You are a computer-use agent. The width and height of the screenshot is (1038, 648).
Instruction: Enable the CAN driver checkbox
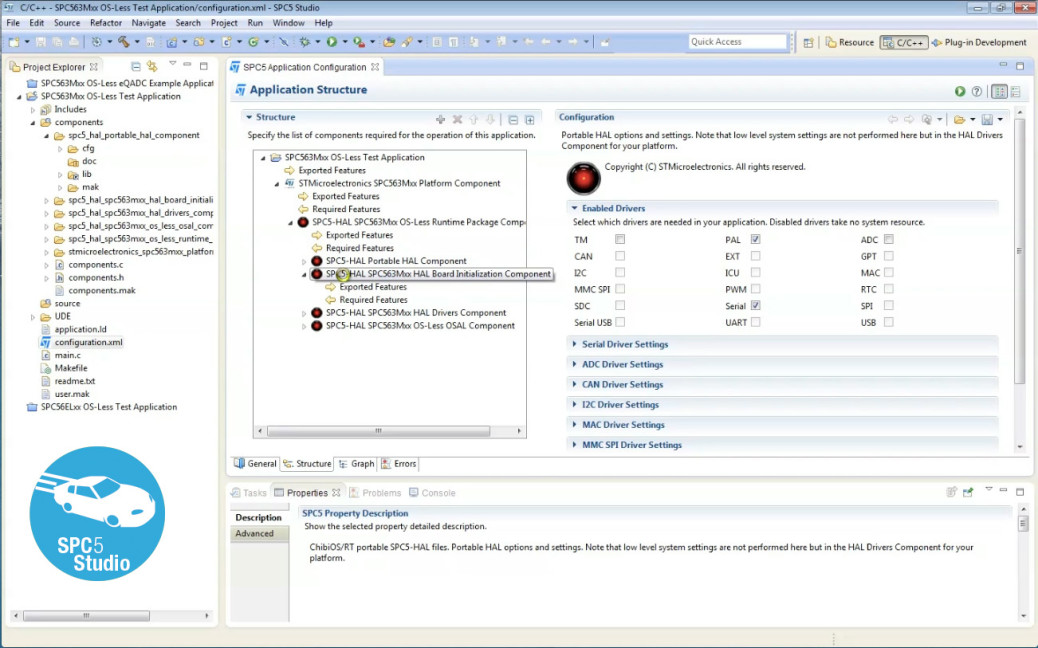[620, 255]
